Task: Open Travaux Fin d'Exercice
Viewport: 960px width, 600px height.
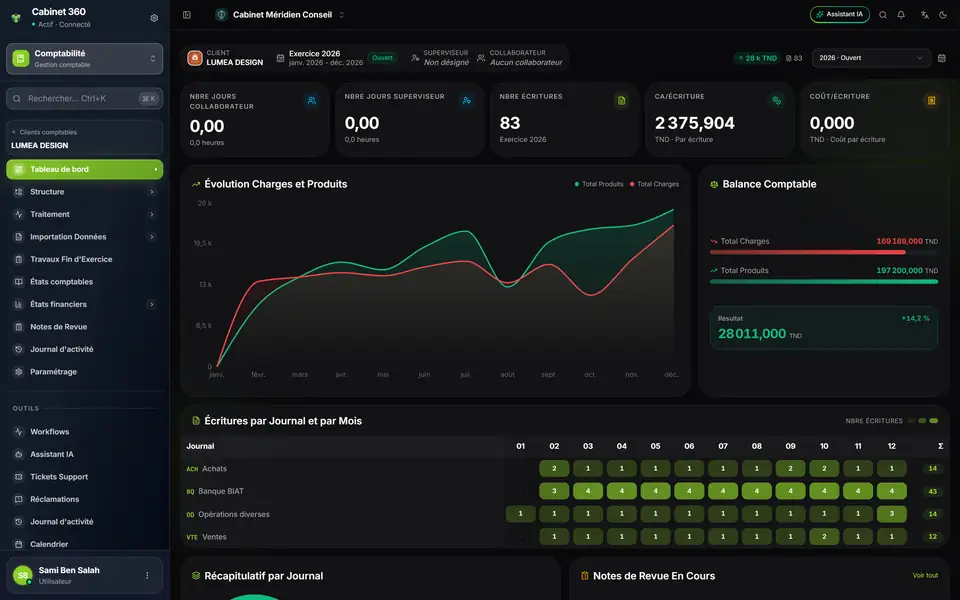Action: click(x=84, y=260)
